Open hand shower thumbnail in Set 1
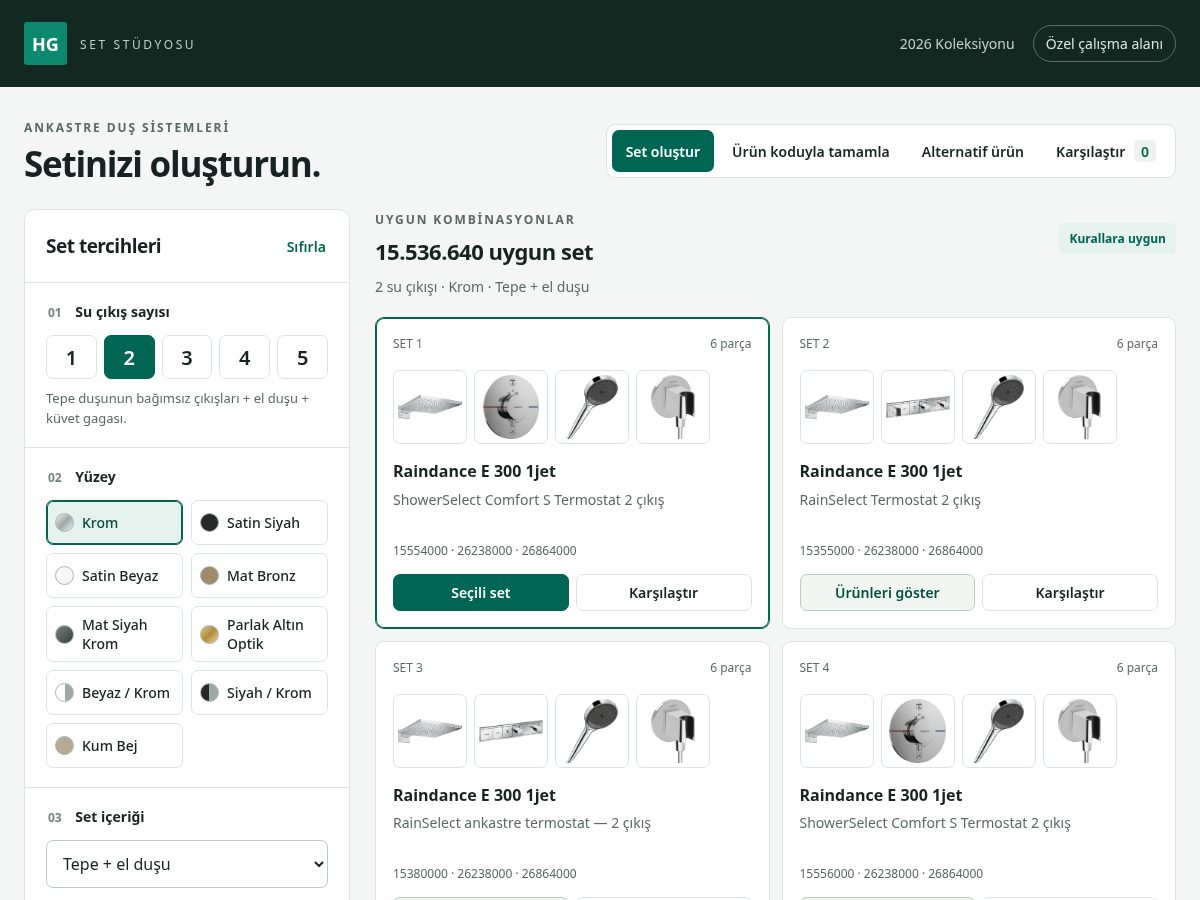This screenshot has width=1200, height=900. coord(592,407)
